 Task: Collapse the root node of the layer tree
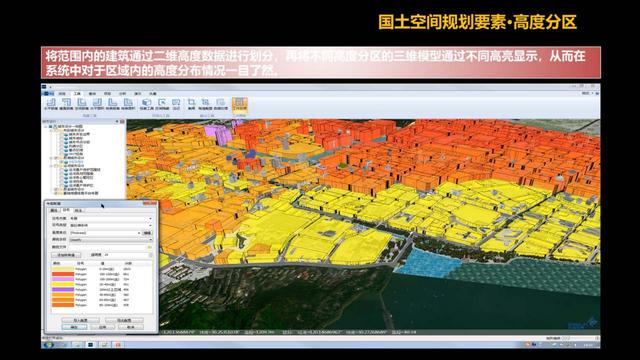pyautogui.click(x=46, y=127)
